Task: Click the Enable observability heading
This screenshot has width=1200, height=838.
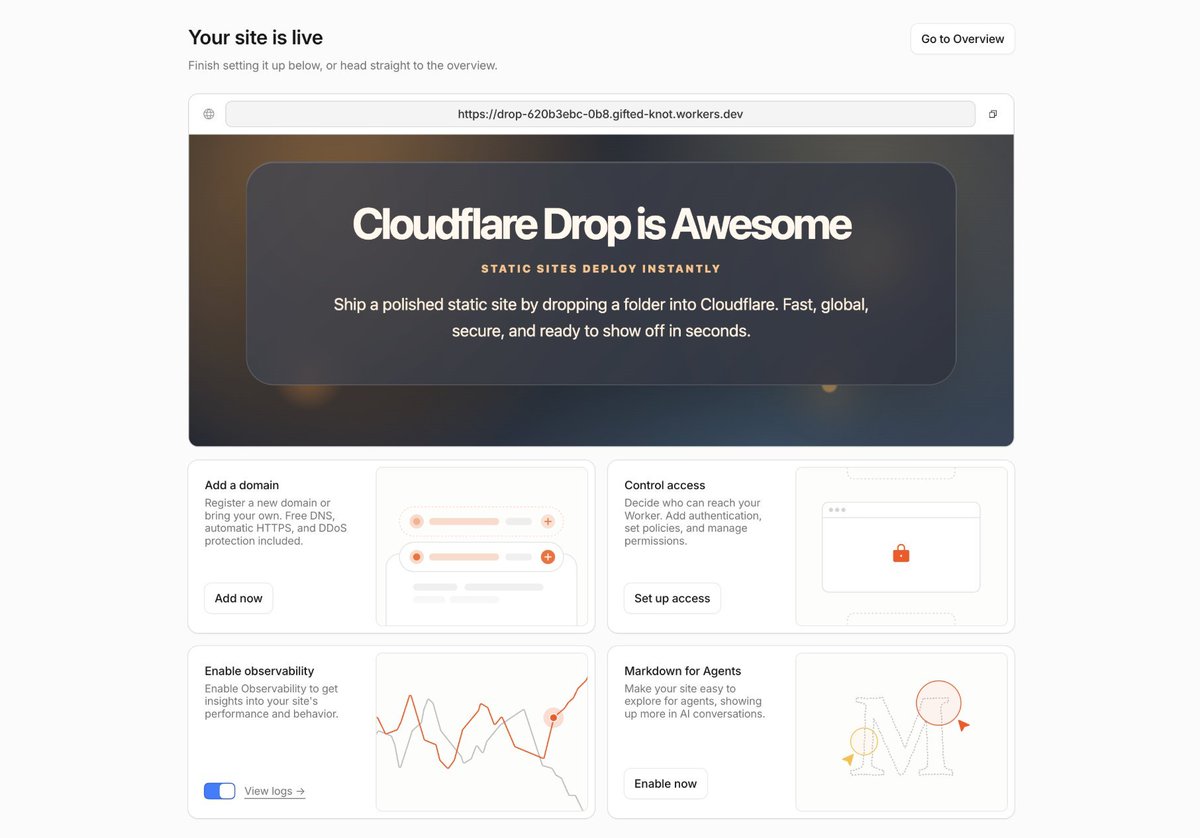Action: coord(259,671)
